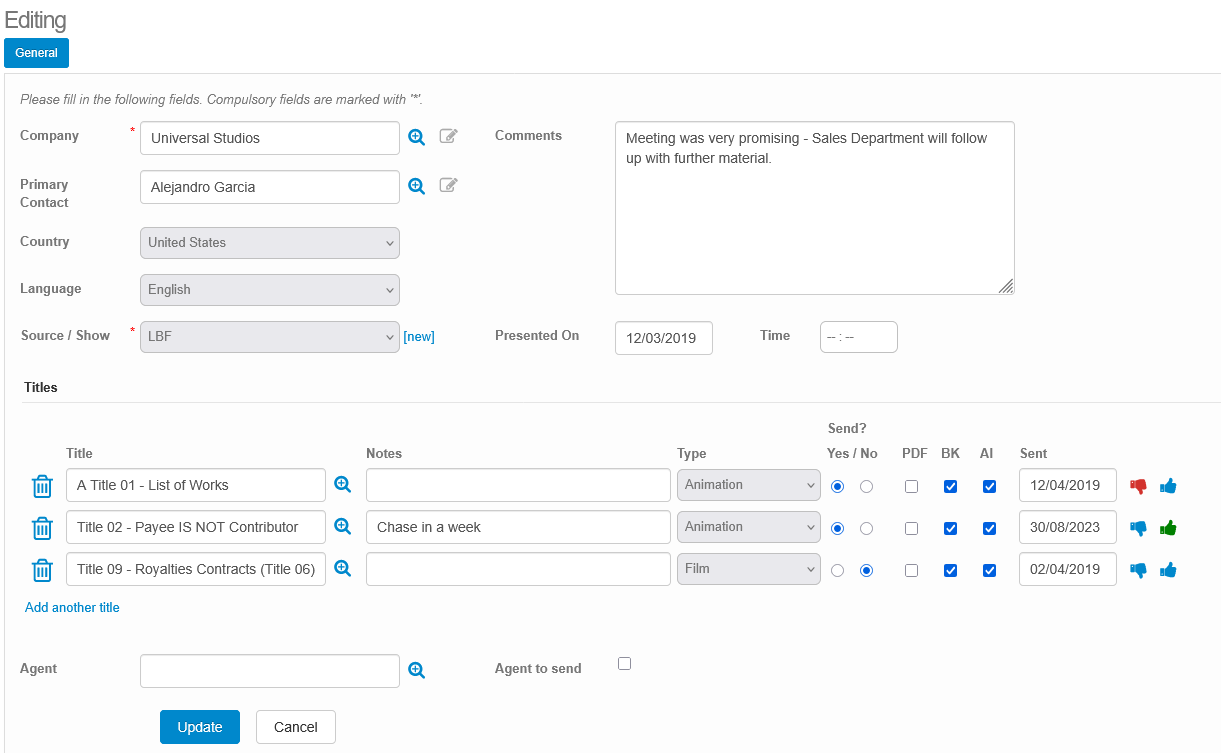Switch to the General tab
Image resolution: width=1221 pixels, height=753 pixels.
click(x=36, y=53)
